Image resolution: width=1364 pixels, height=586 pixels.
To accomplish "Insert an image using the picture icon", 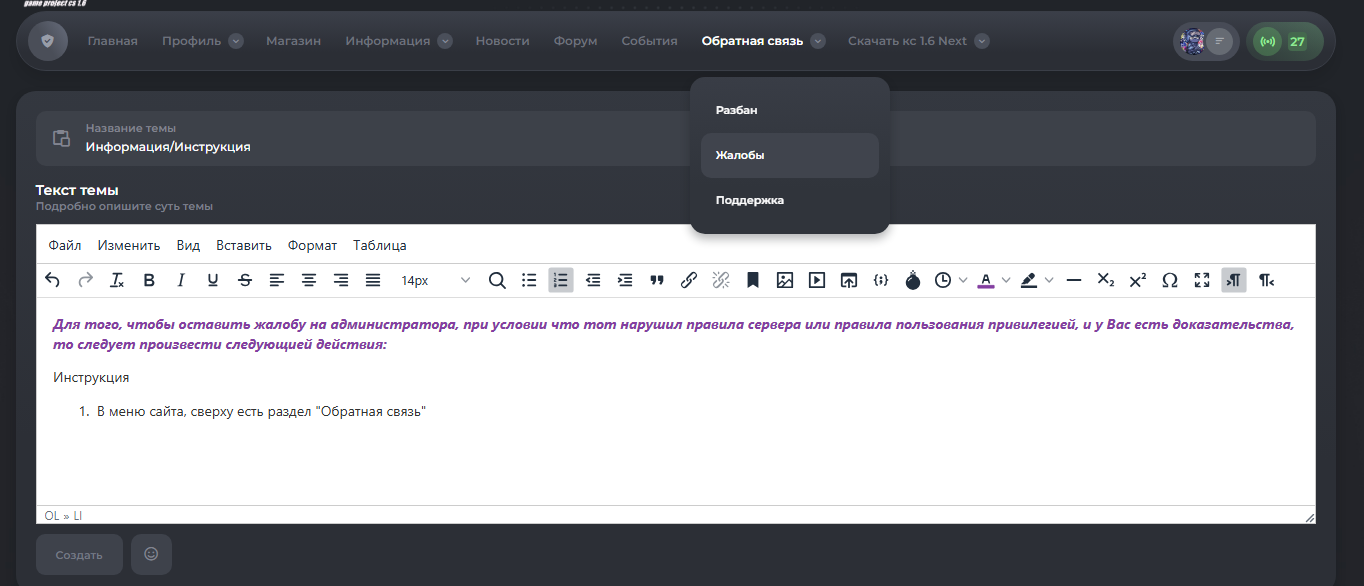I will (x=785, y=281).
